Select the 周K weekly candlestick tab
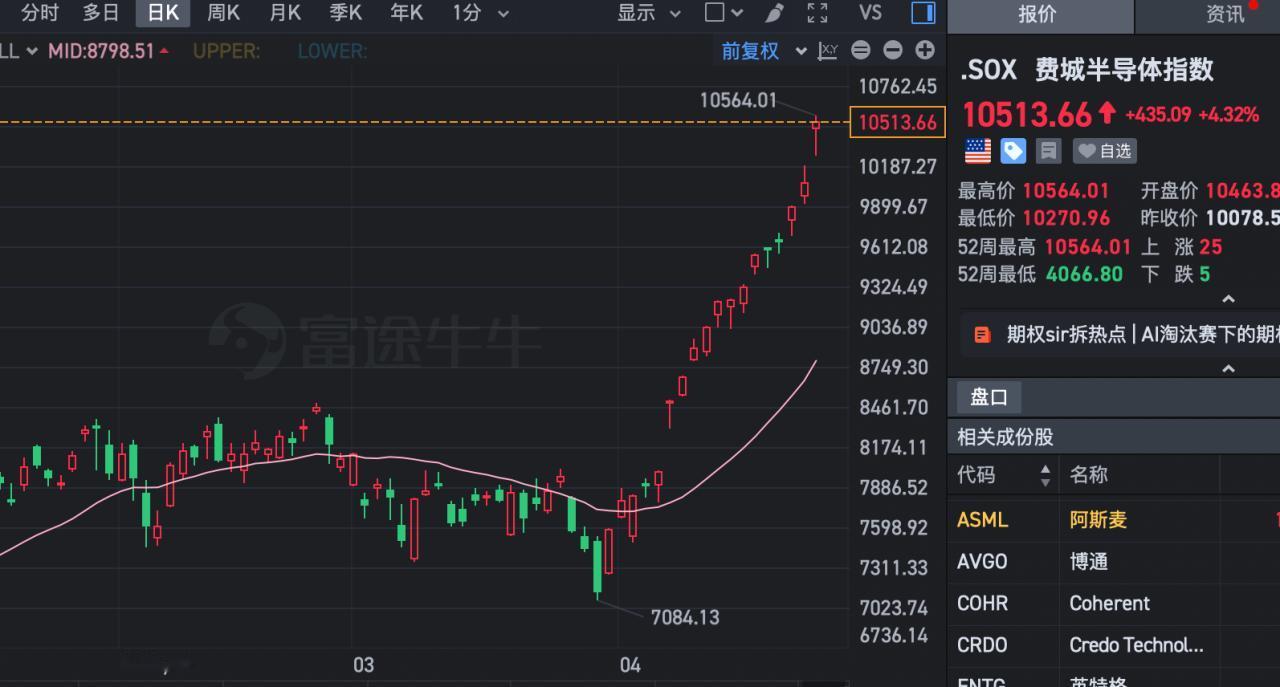 tap(224, 13)
